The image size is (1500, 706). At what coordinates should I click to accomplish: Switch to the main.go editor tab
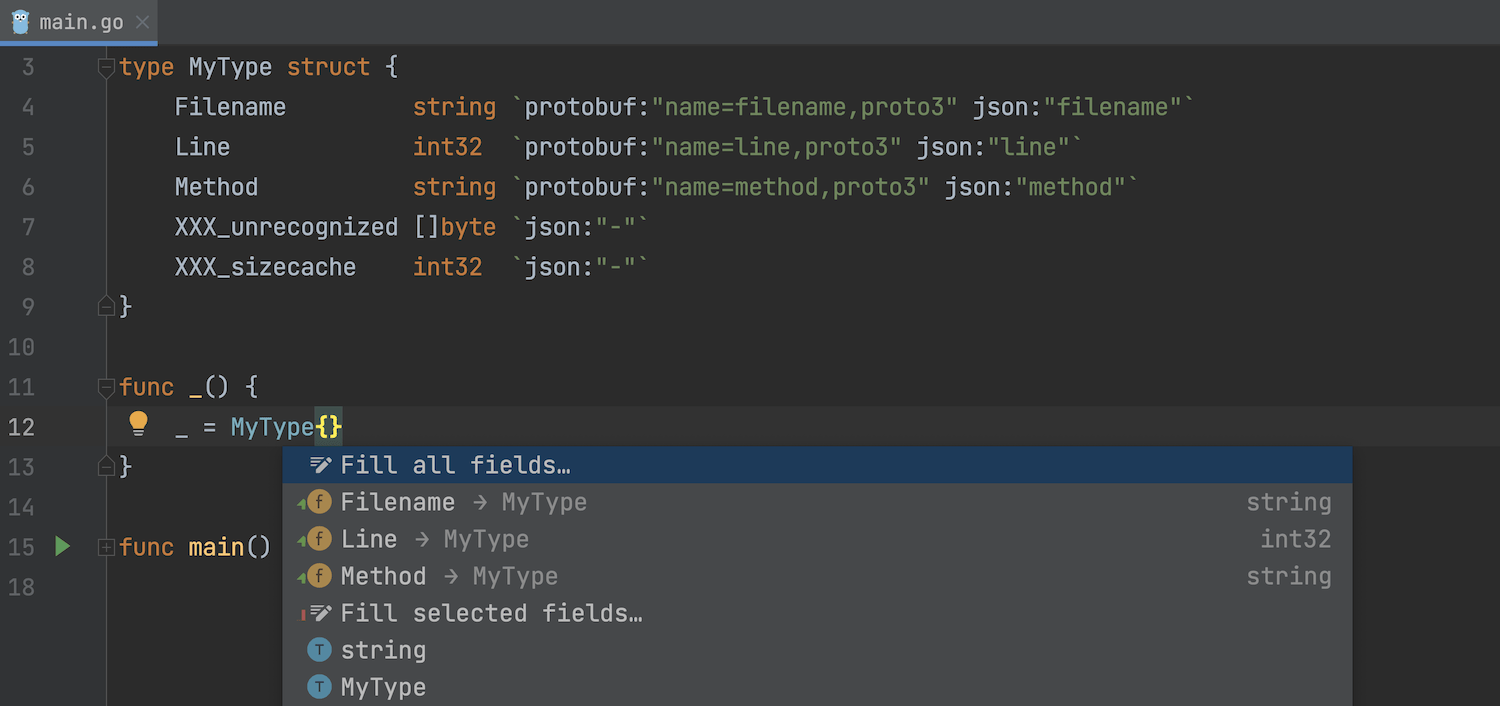click(x=80, y=22)
